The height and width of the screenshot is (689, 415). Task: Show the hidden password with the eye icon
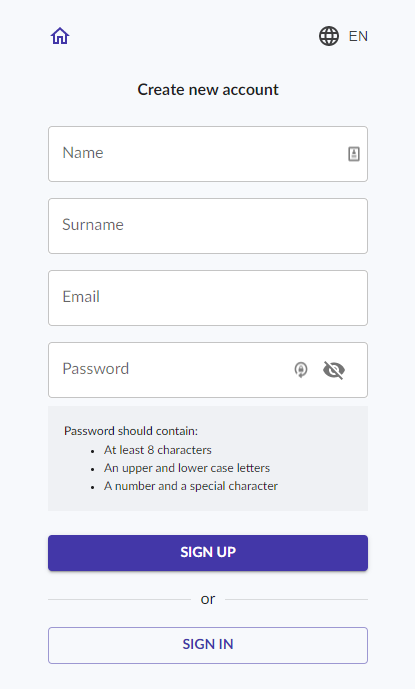click(x=334, y=370)
